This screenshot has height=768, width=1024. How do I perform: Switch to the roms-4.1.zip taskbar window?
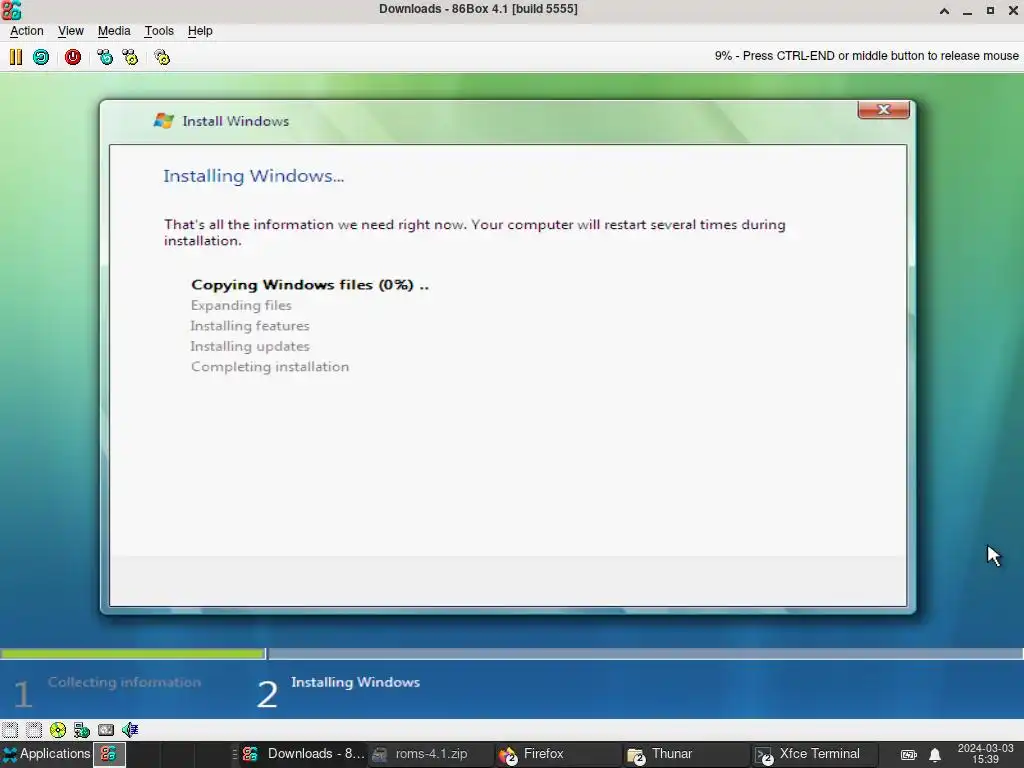[x=431, y=754]
